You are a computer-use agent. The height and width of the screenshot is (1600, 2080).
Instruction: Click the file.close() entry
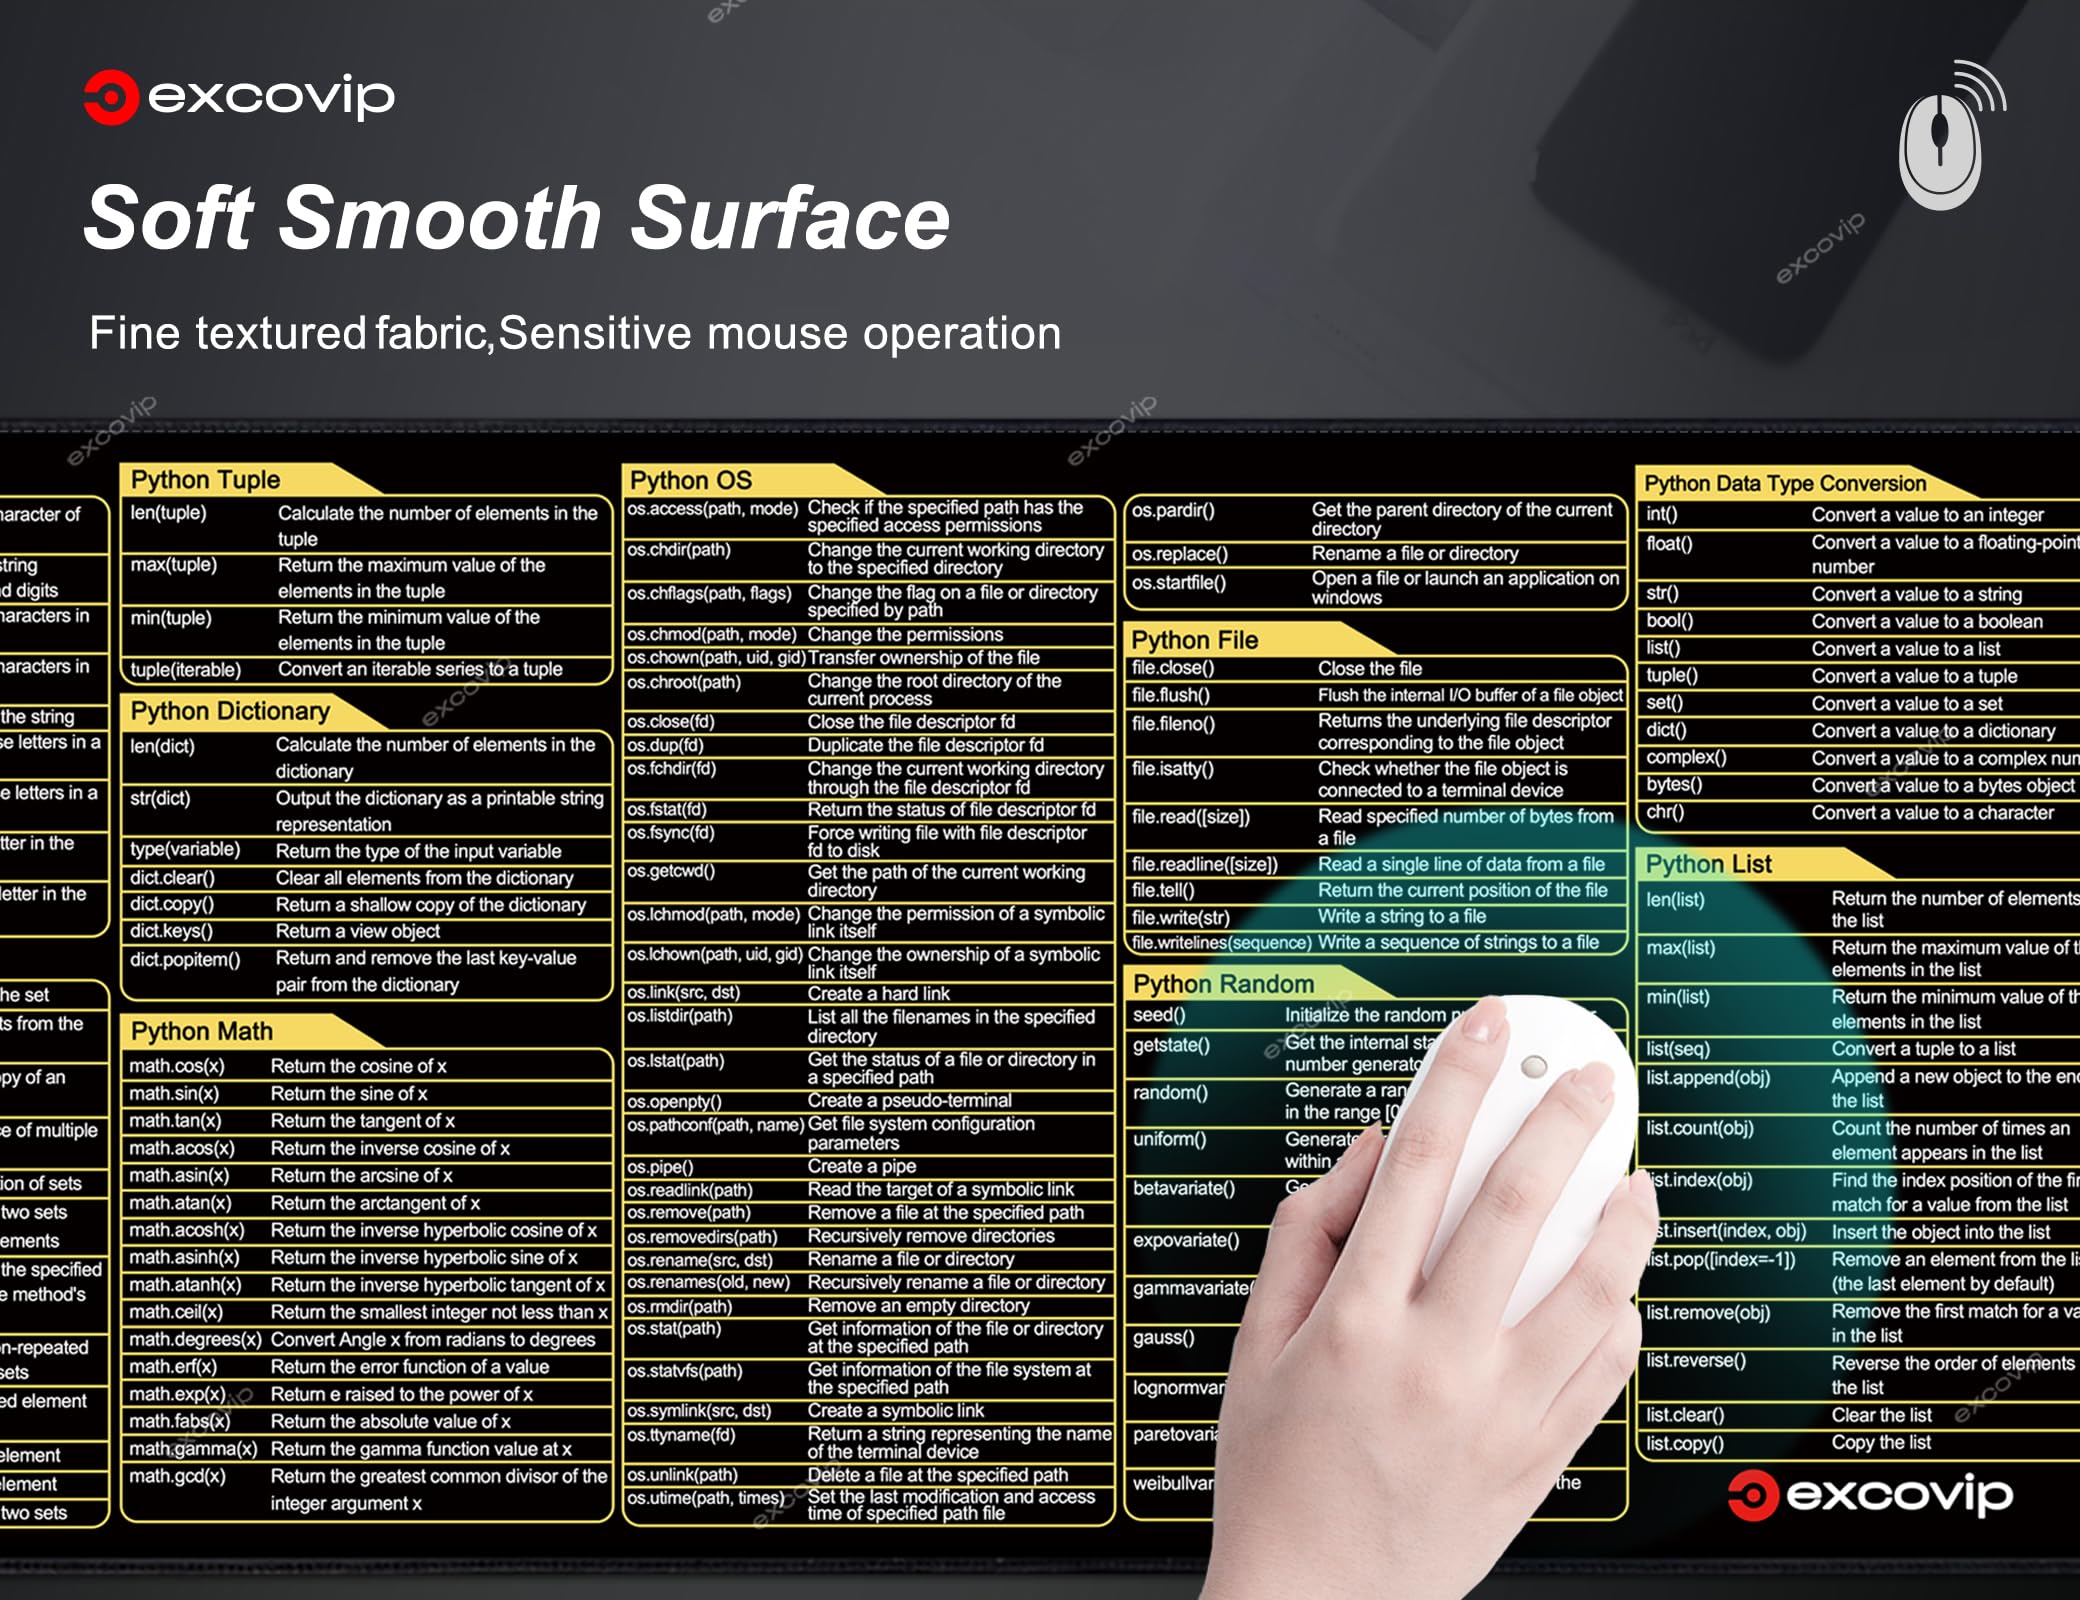[x=1173, y=668]
